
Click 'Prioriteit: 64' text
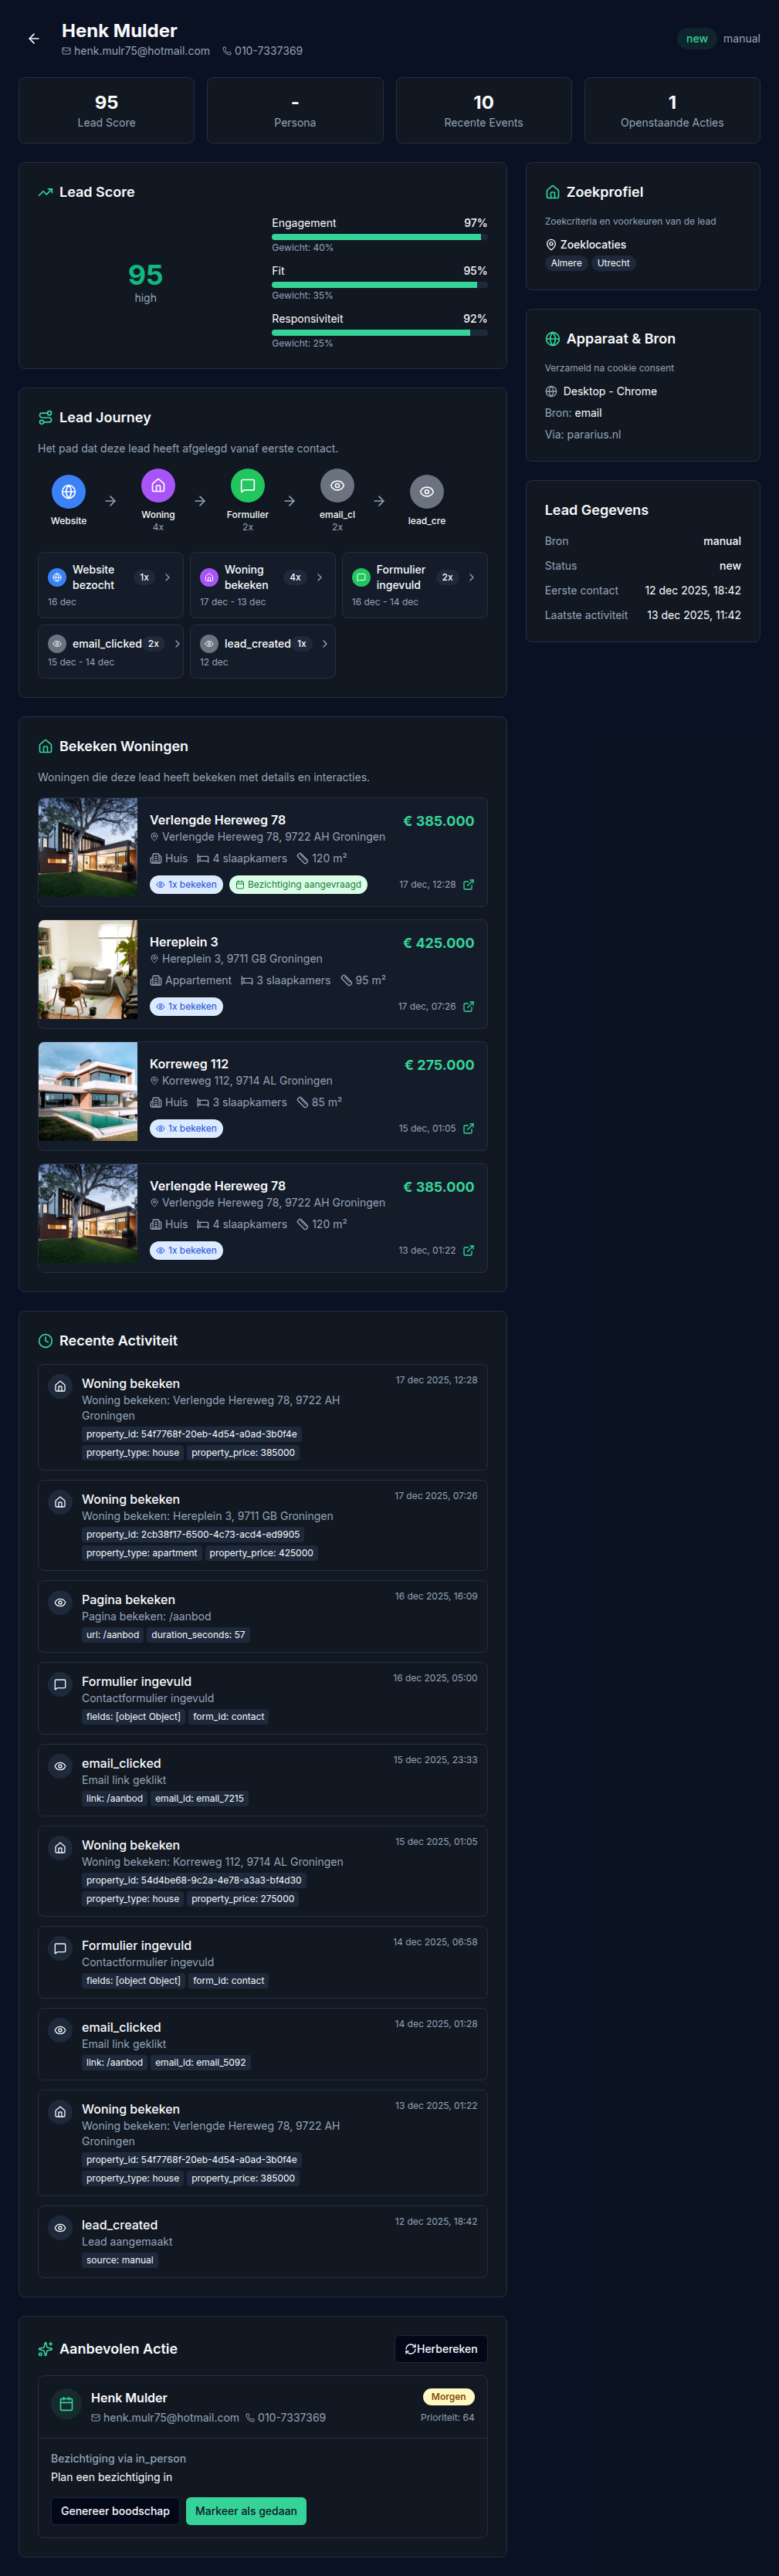tap(447, 2418)
